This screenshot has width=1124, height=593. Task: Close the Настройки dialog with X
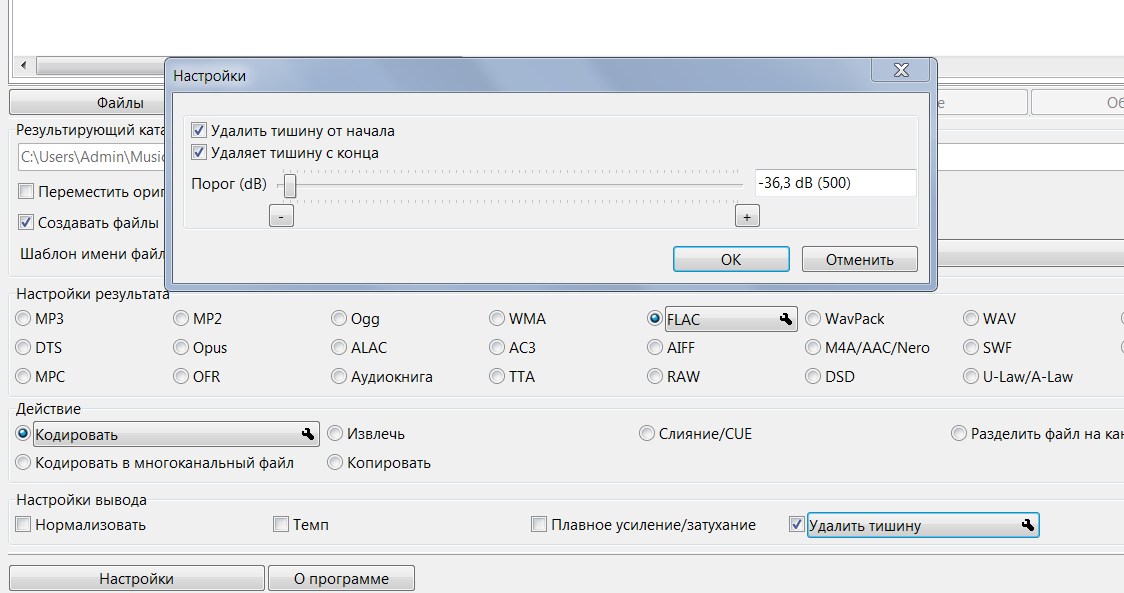click(901, 69)
